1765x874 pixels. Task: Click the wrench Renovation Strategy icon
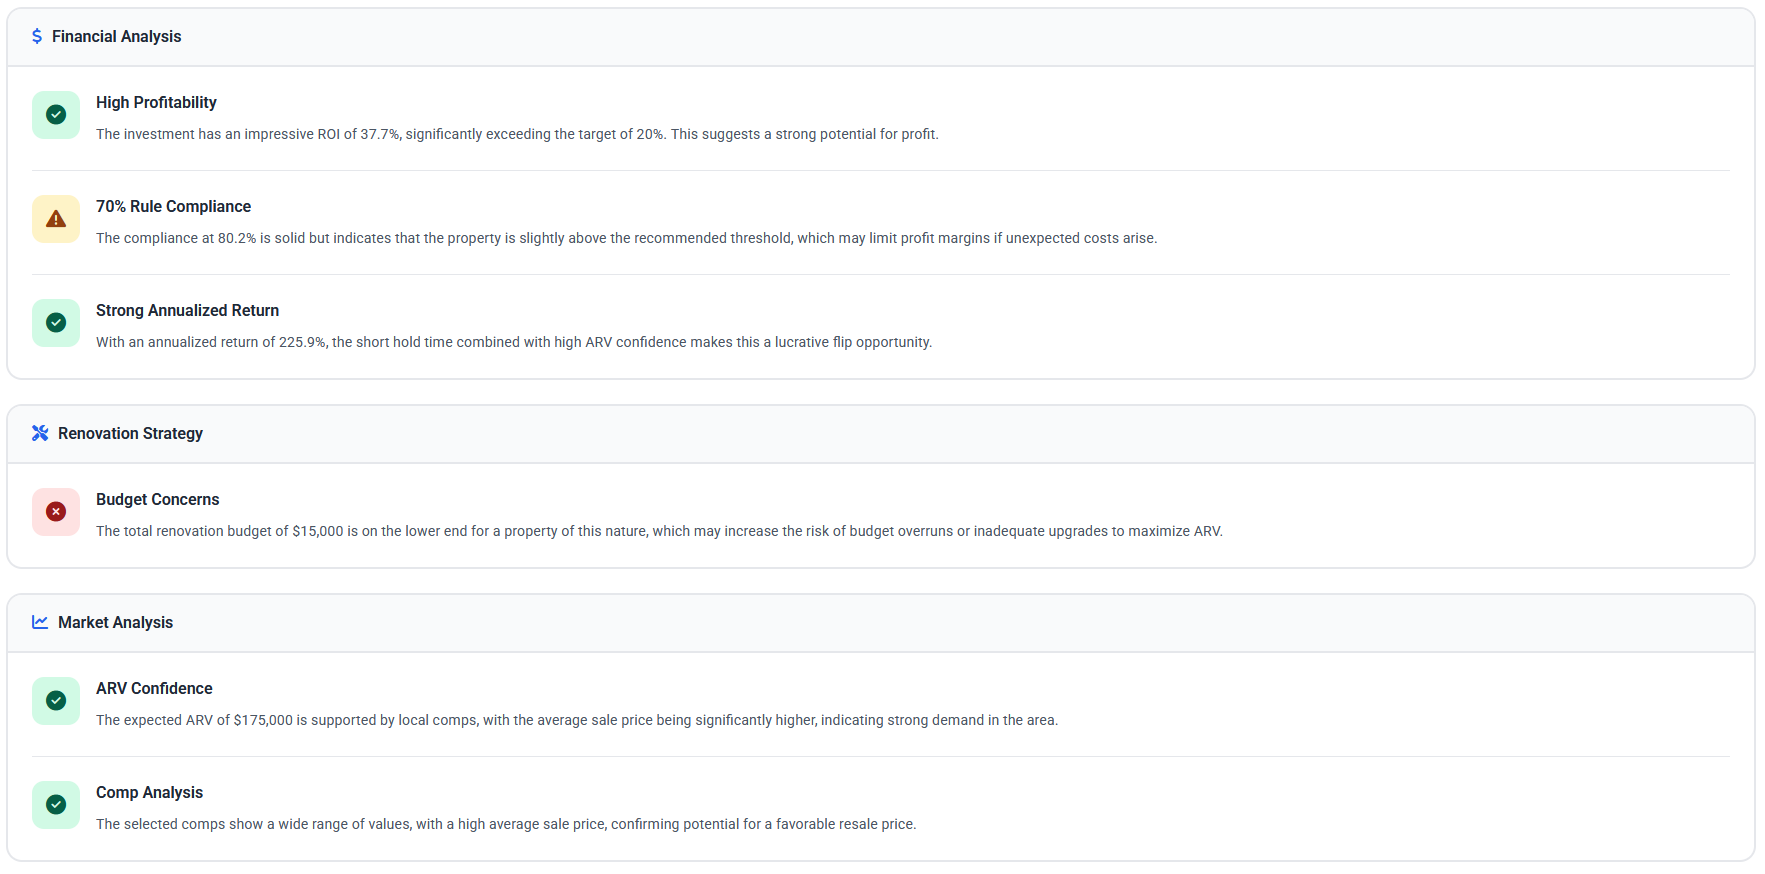click(40, 433)
